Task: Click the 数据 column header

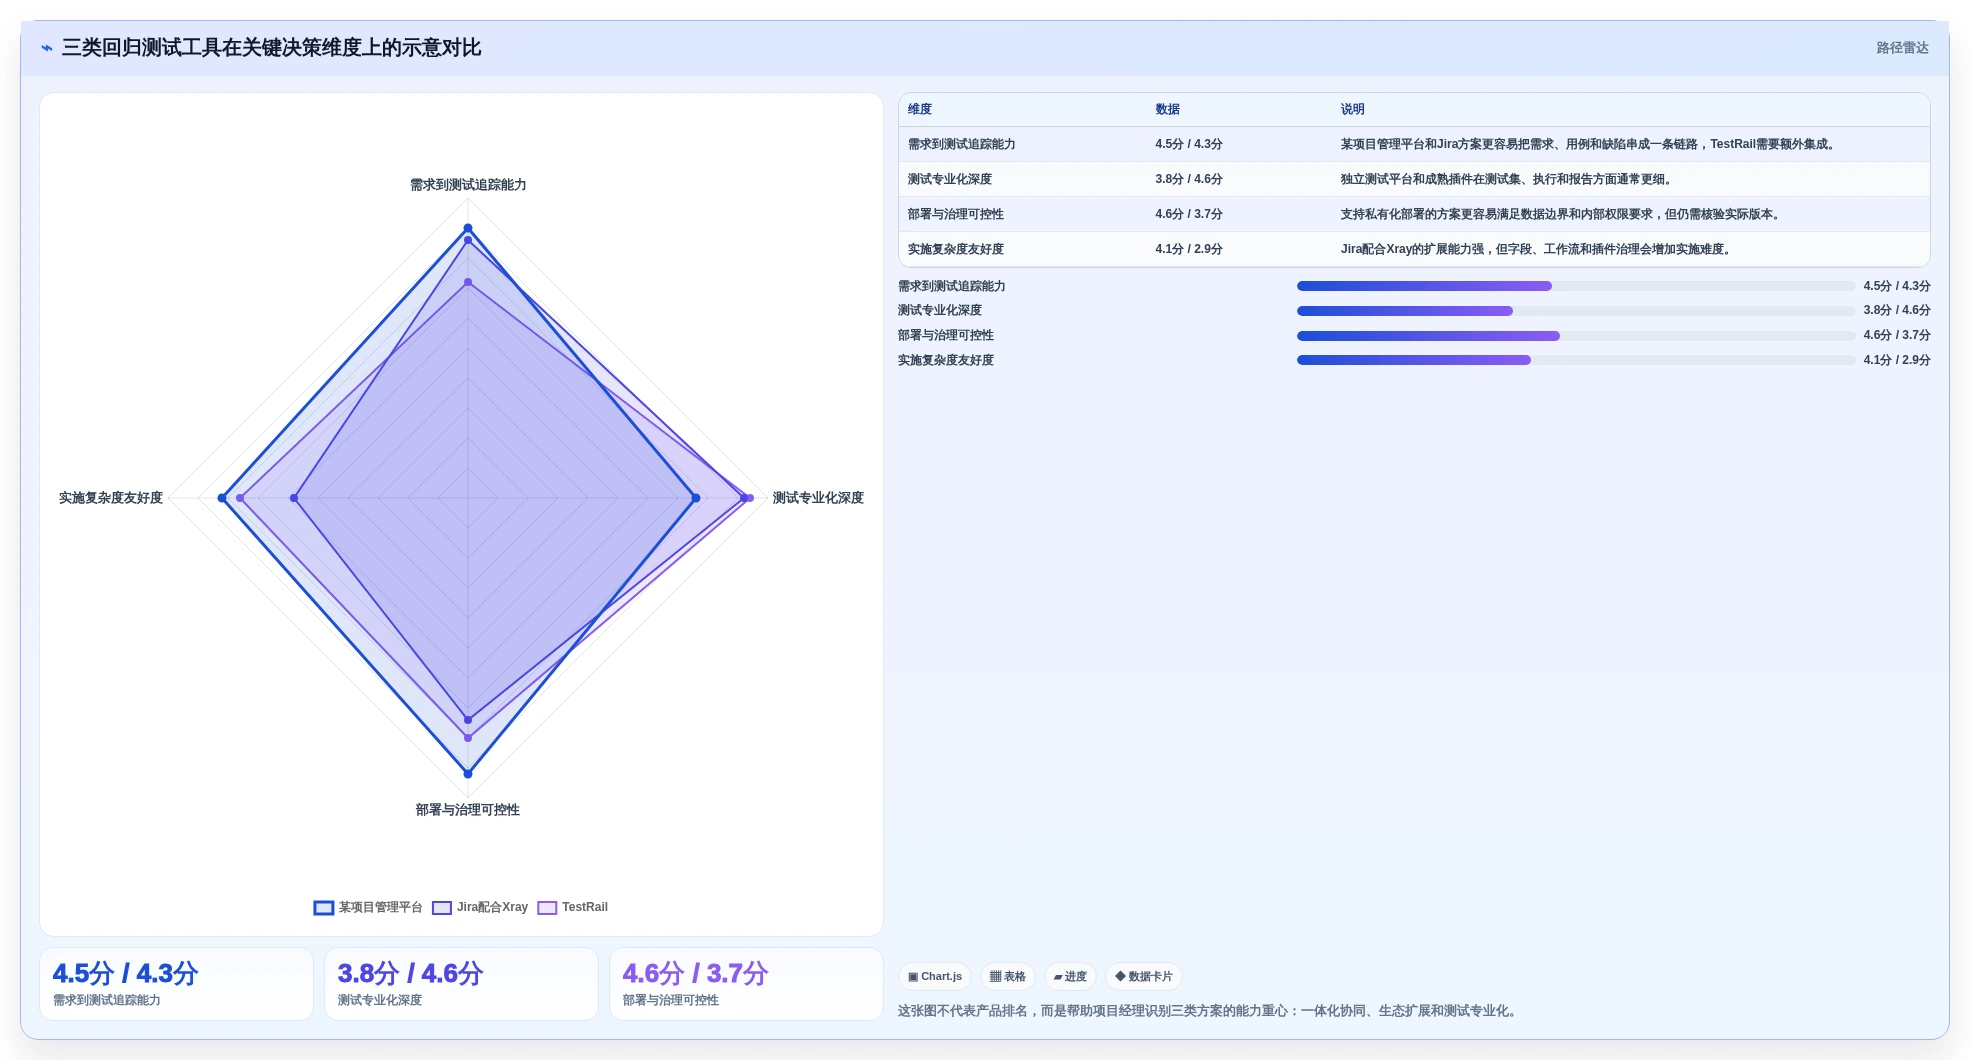Action: (1168, 110)
